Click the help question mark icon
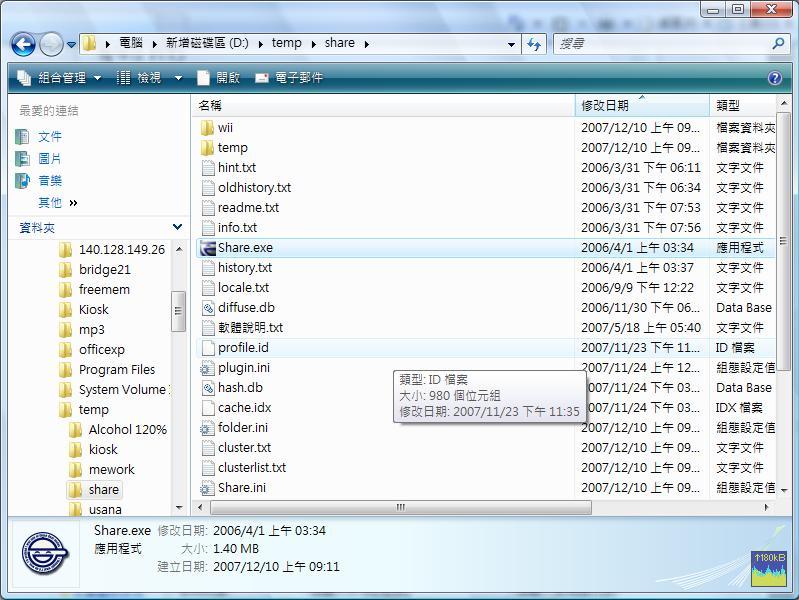 point(775,78)
